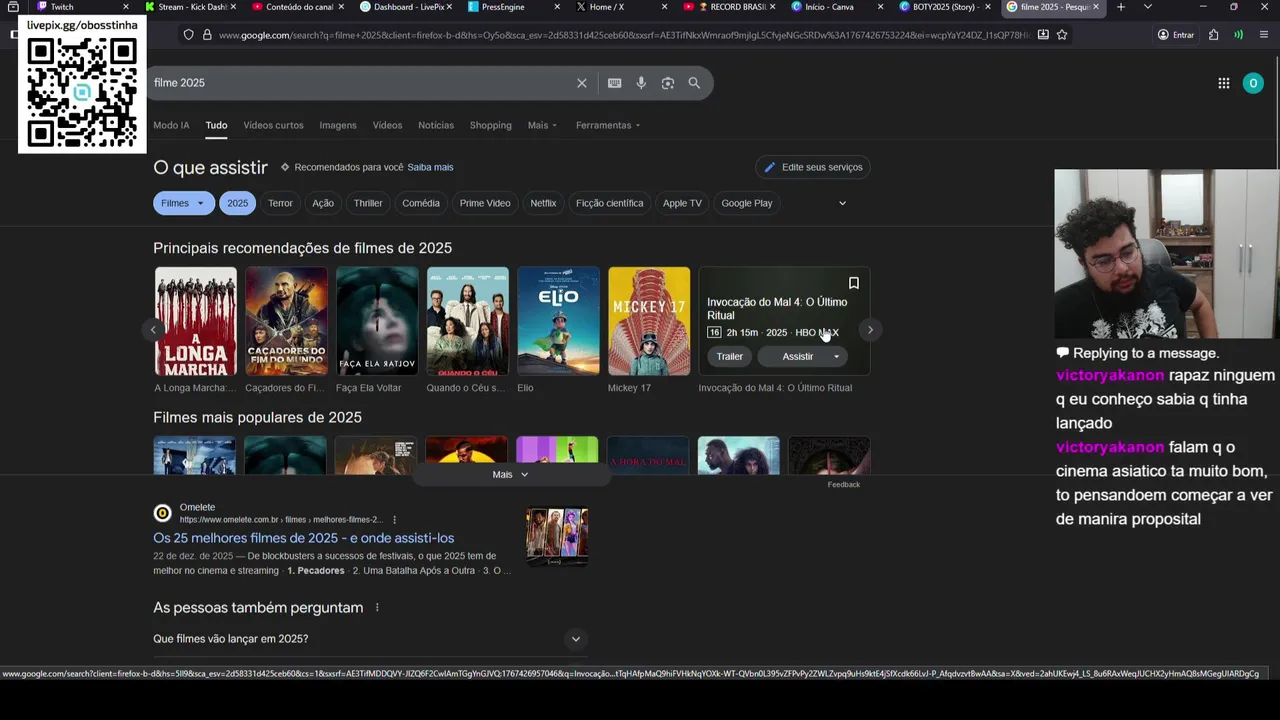1280x720 pixels.
Task: Bookmark this page with the star icon
Action: pyautogui.click(x=1062, y=34)
